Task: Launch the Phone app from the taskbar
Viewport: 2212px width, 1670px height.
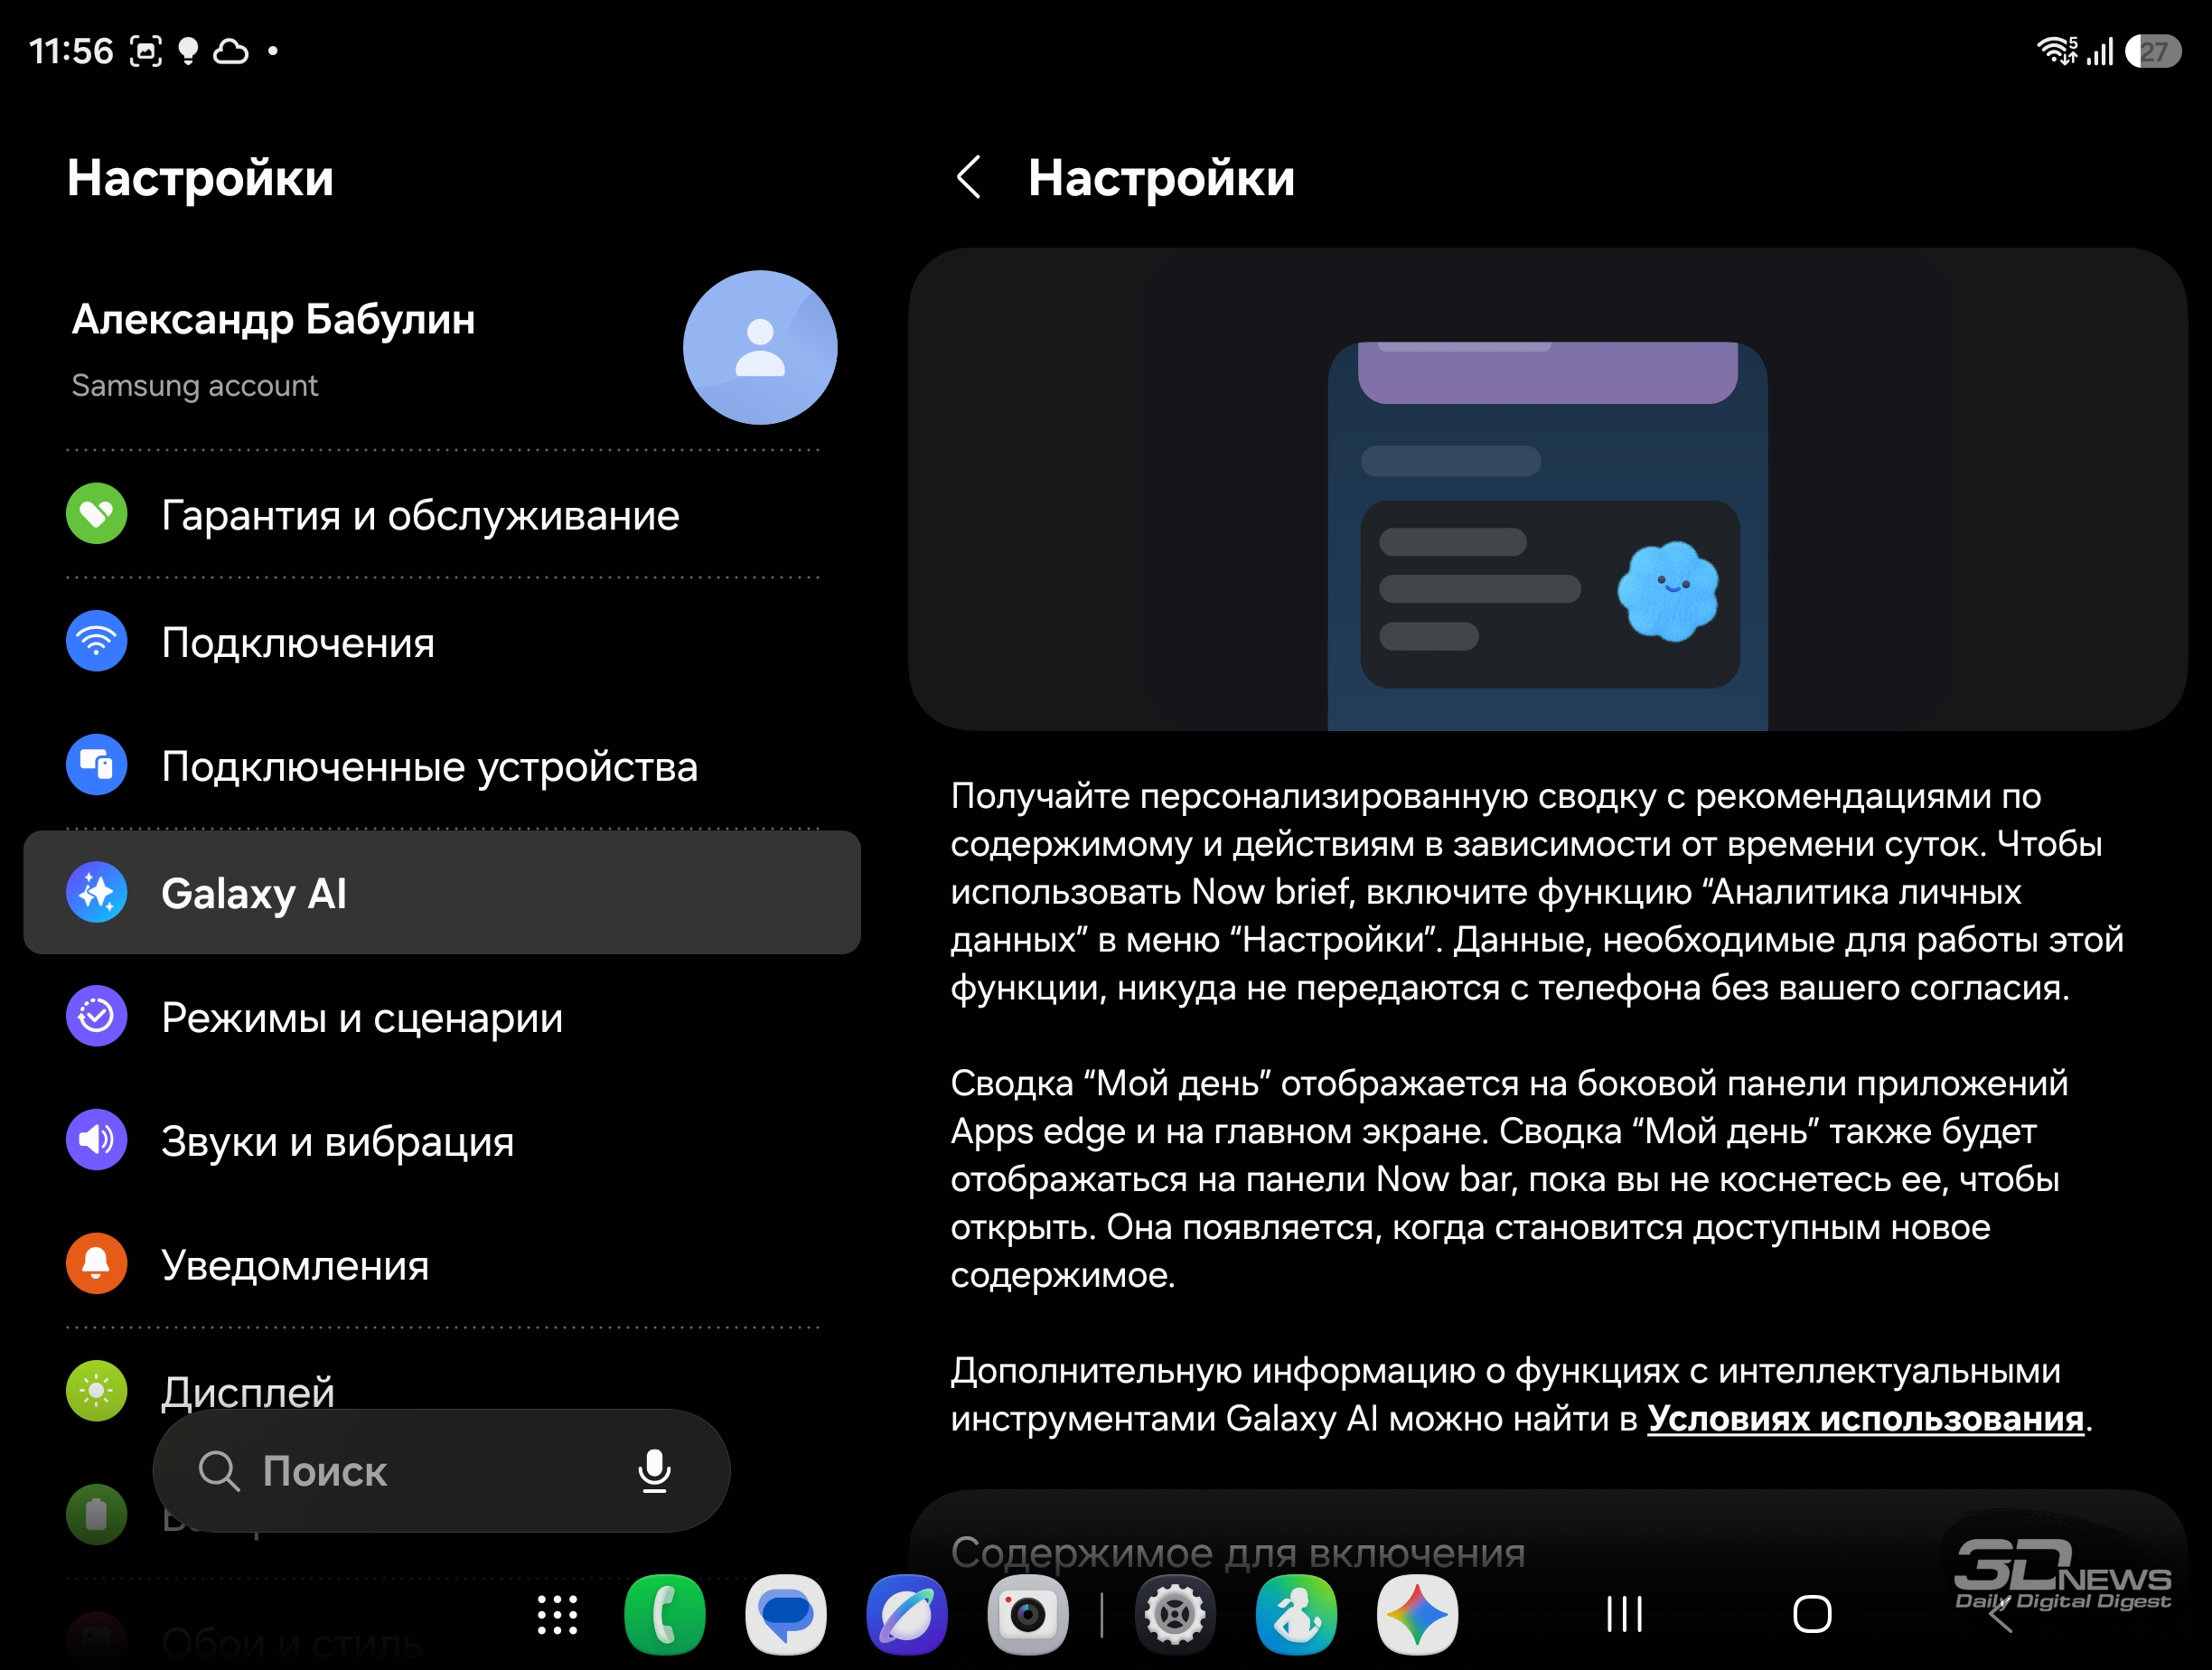Action: coord(665,1614)
